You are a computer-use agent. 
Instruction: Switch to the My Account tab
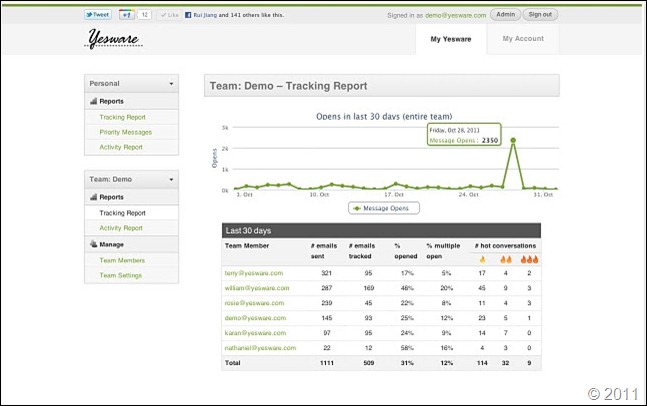coord(523,39)
